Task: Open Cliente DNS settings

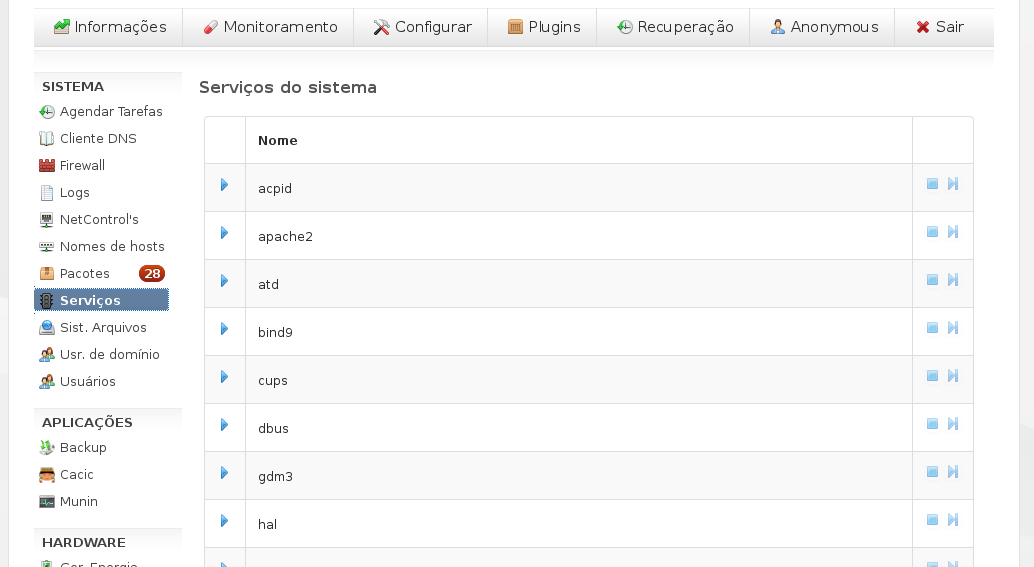Action: (88, 138)
